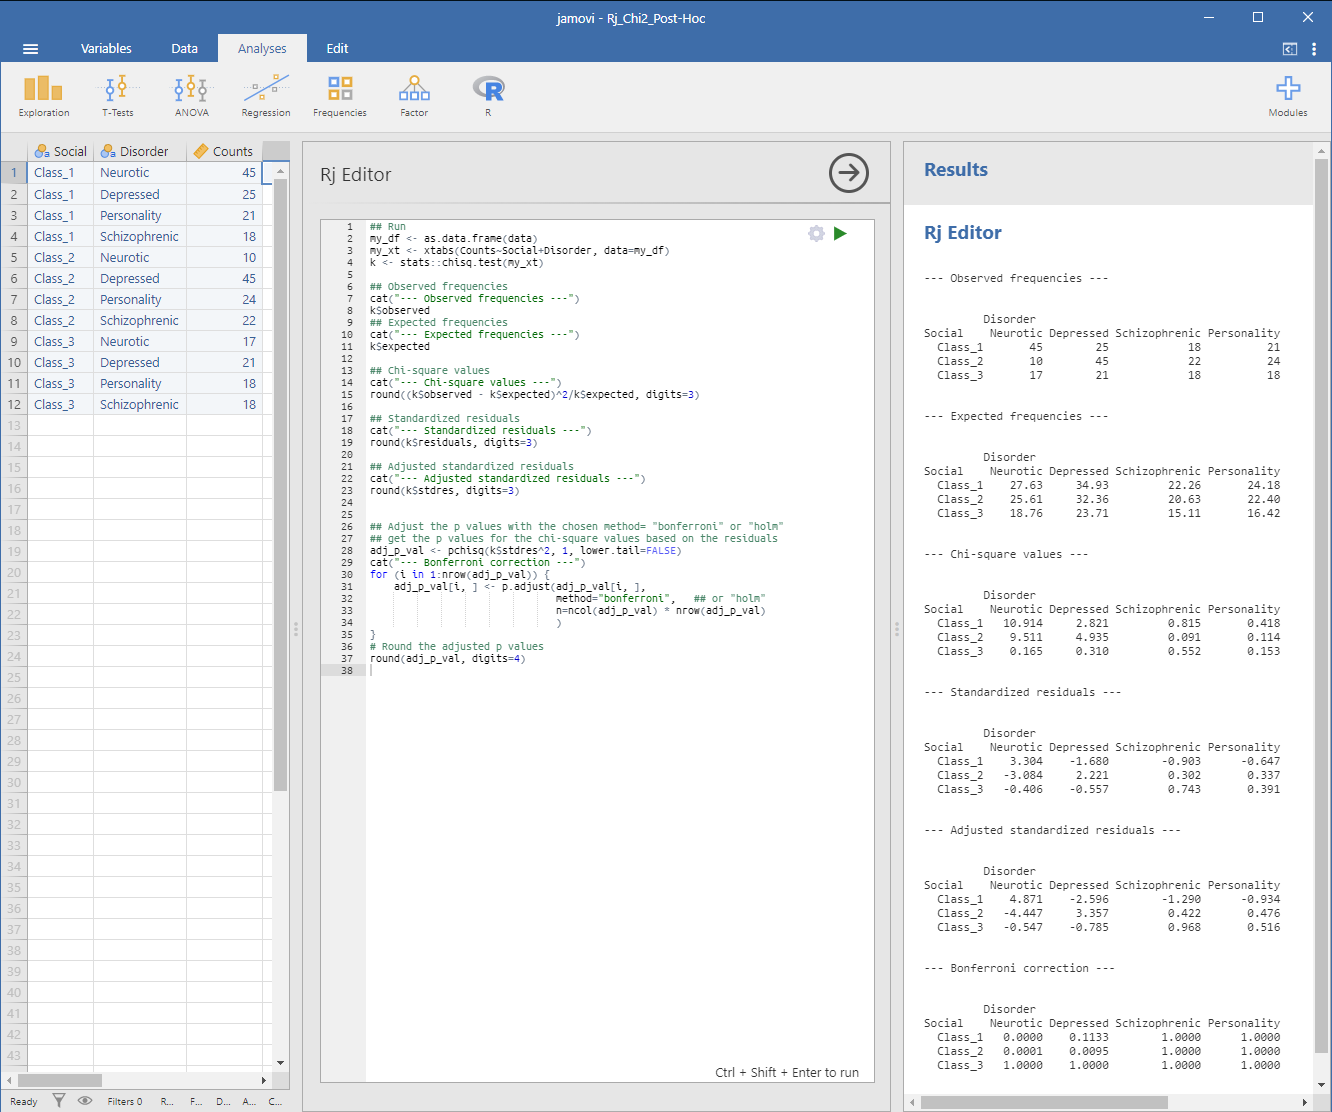This screenshot has width=1332, height=1112.
Task: Toggle the filter funnel in the status bar
Action: pos(59,1101)
